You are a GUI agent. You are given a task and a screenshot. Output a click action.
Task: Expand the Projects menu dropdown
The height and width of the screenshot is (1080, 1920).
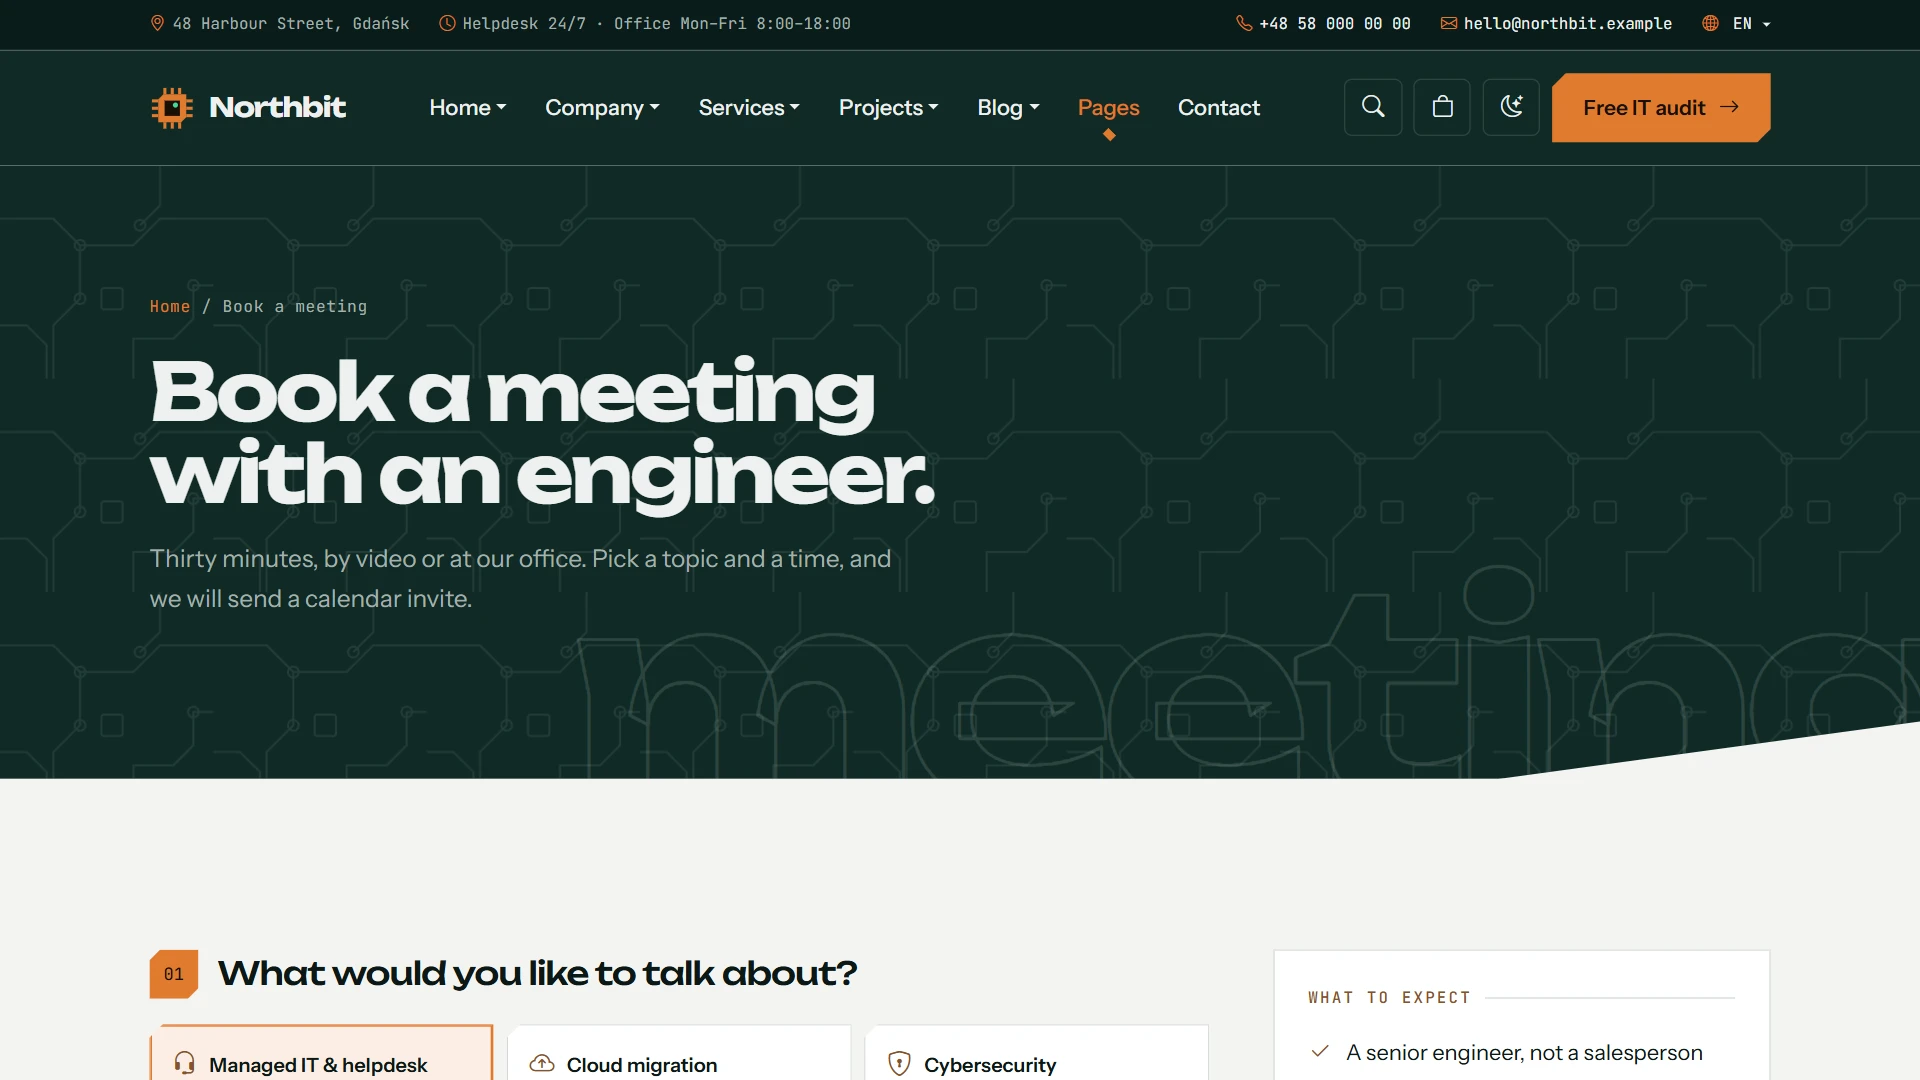pos(888,107)
